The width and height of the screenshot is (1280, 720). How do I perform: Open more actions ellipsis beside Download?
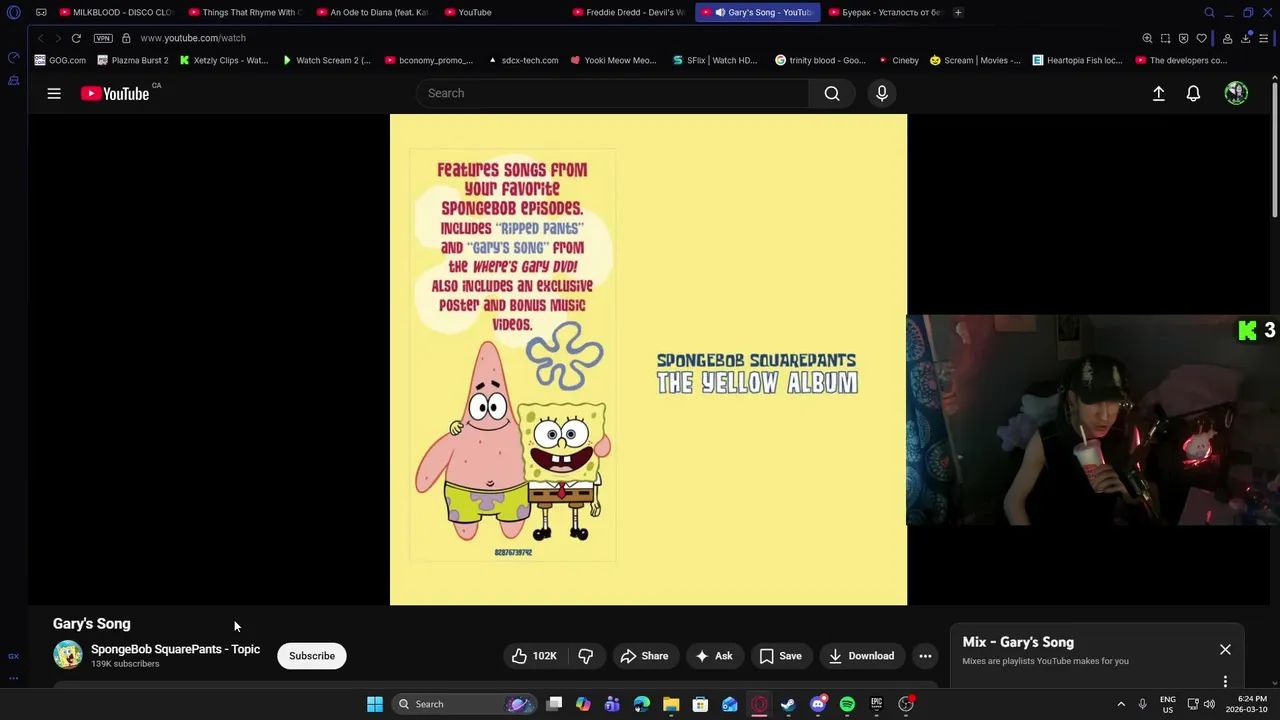click(925, 656)
